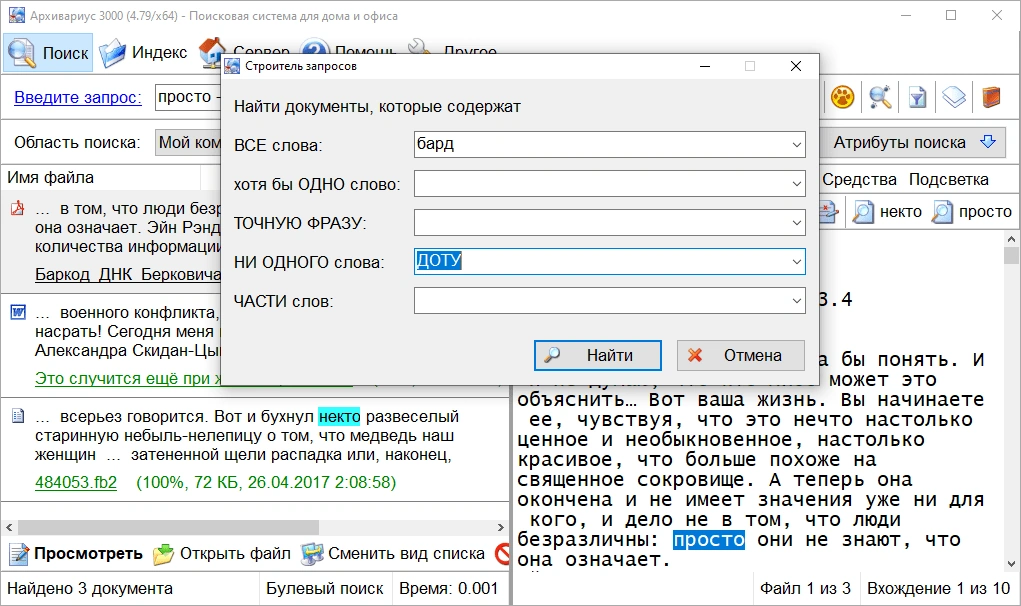Viewport: 1021px width, 606px height.
Task: Close the Строитель запросов dialog
Action: point(795,66)
